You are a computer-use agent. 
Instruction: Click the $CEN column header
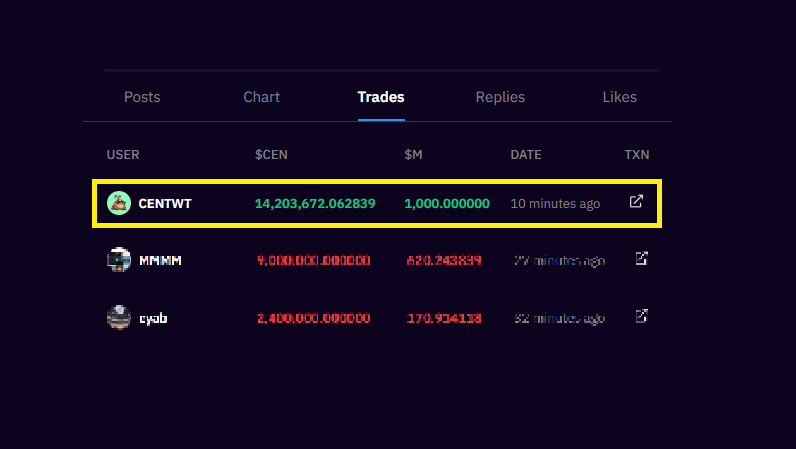click(x=271, y=155)
